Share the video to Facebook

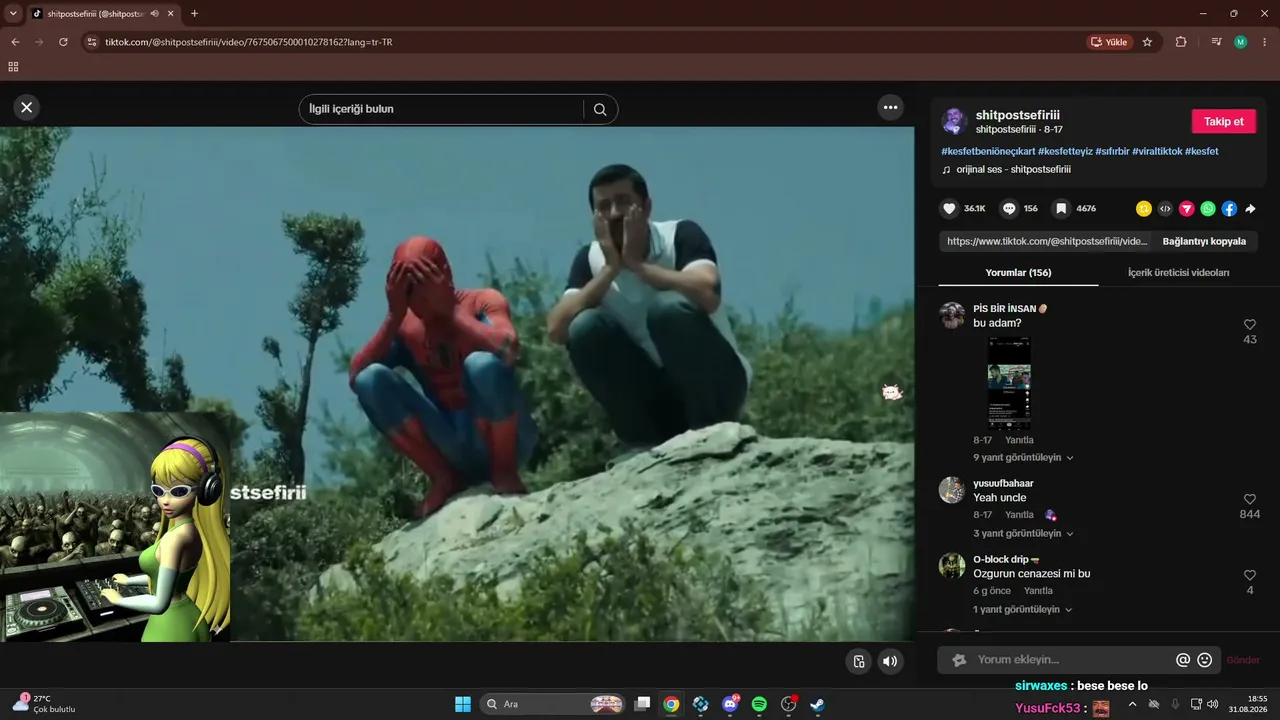[1229, 209]
